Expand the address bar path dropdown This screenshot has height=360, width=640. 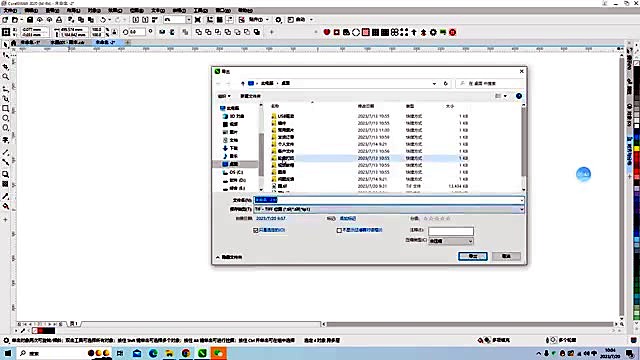(x=434, y=83)
